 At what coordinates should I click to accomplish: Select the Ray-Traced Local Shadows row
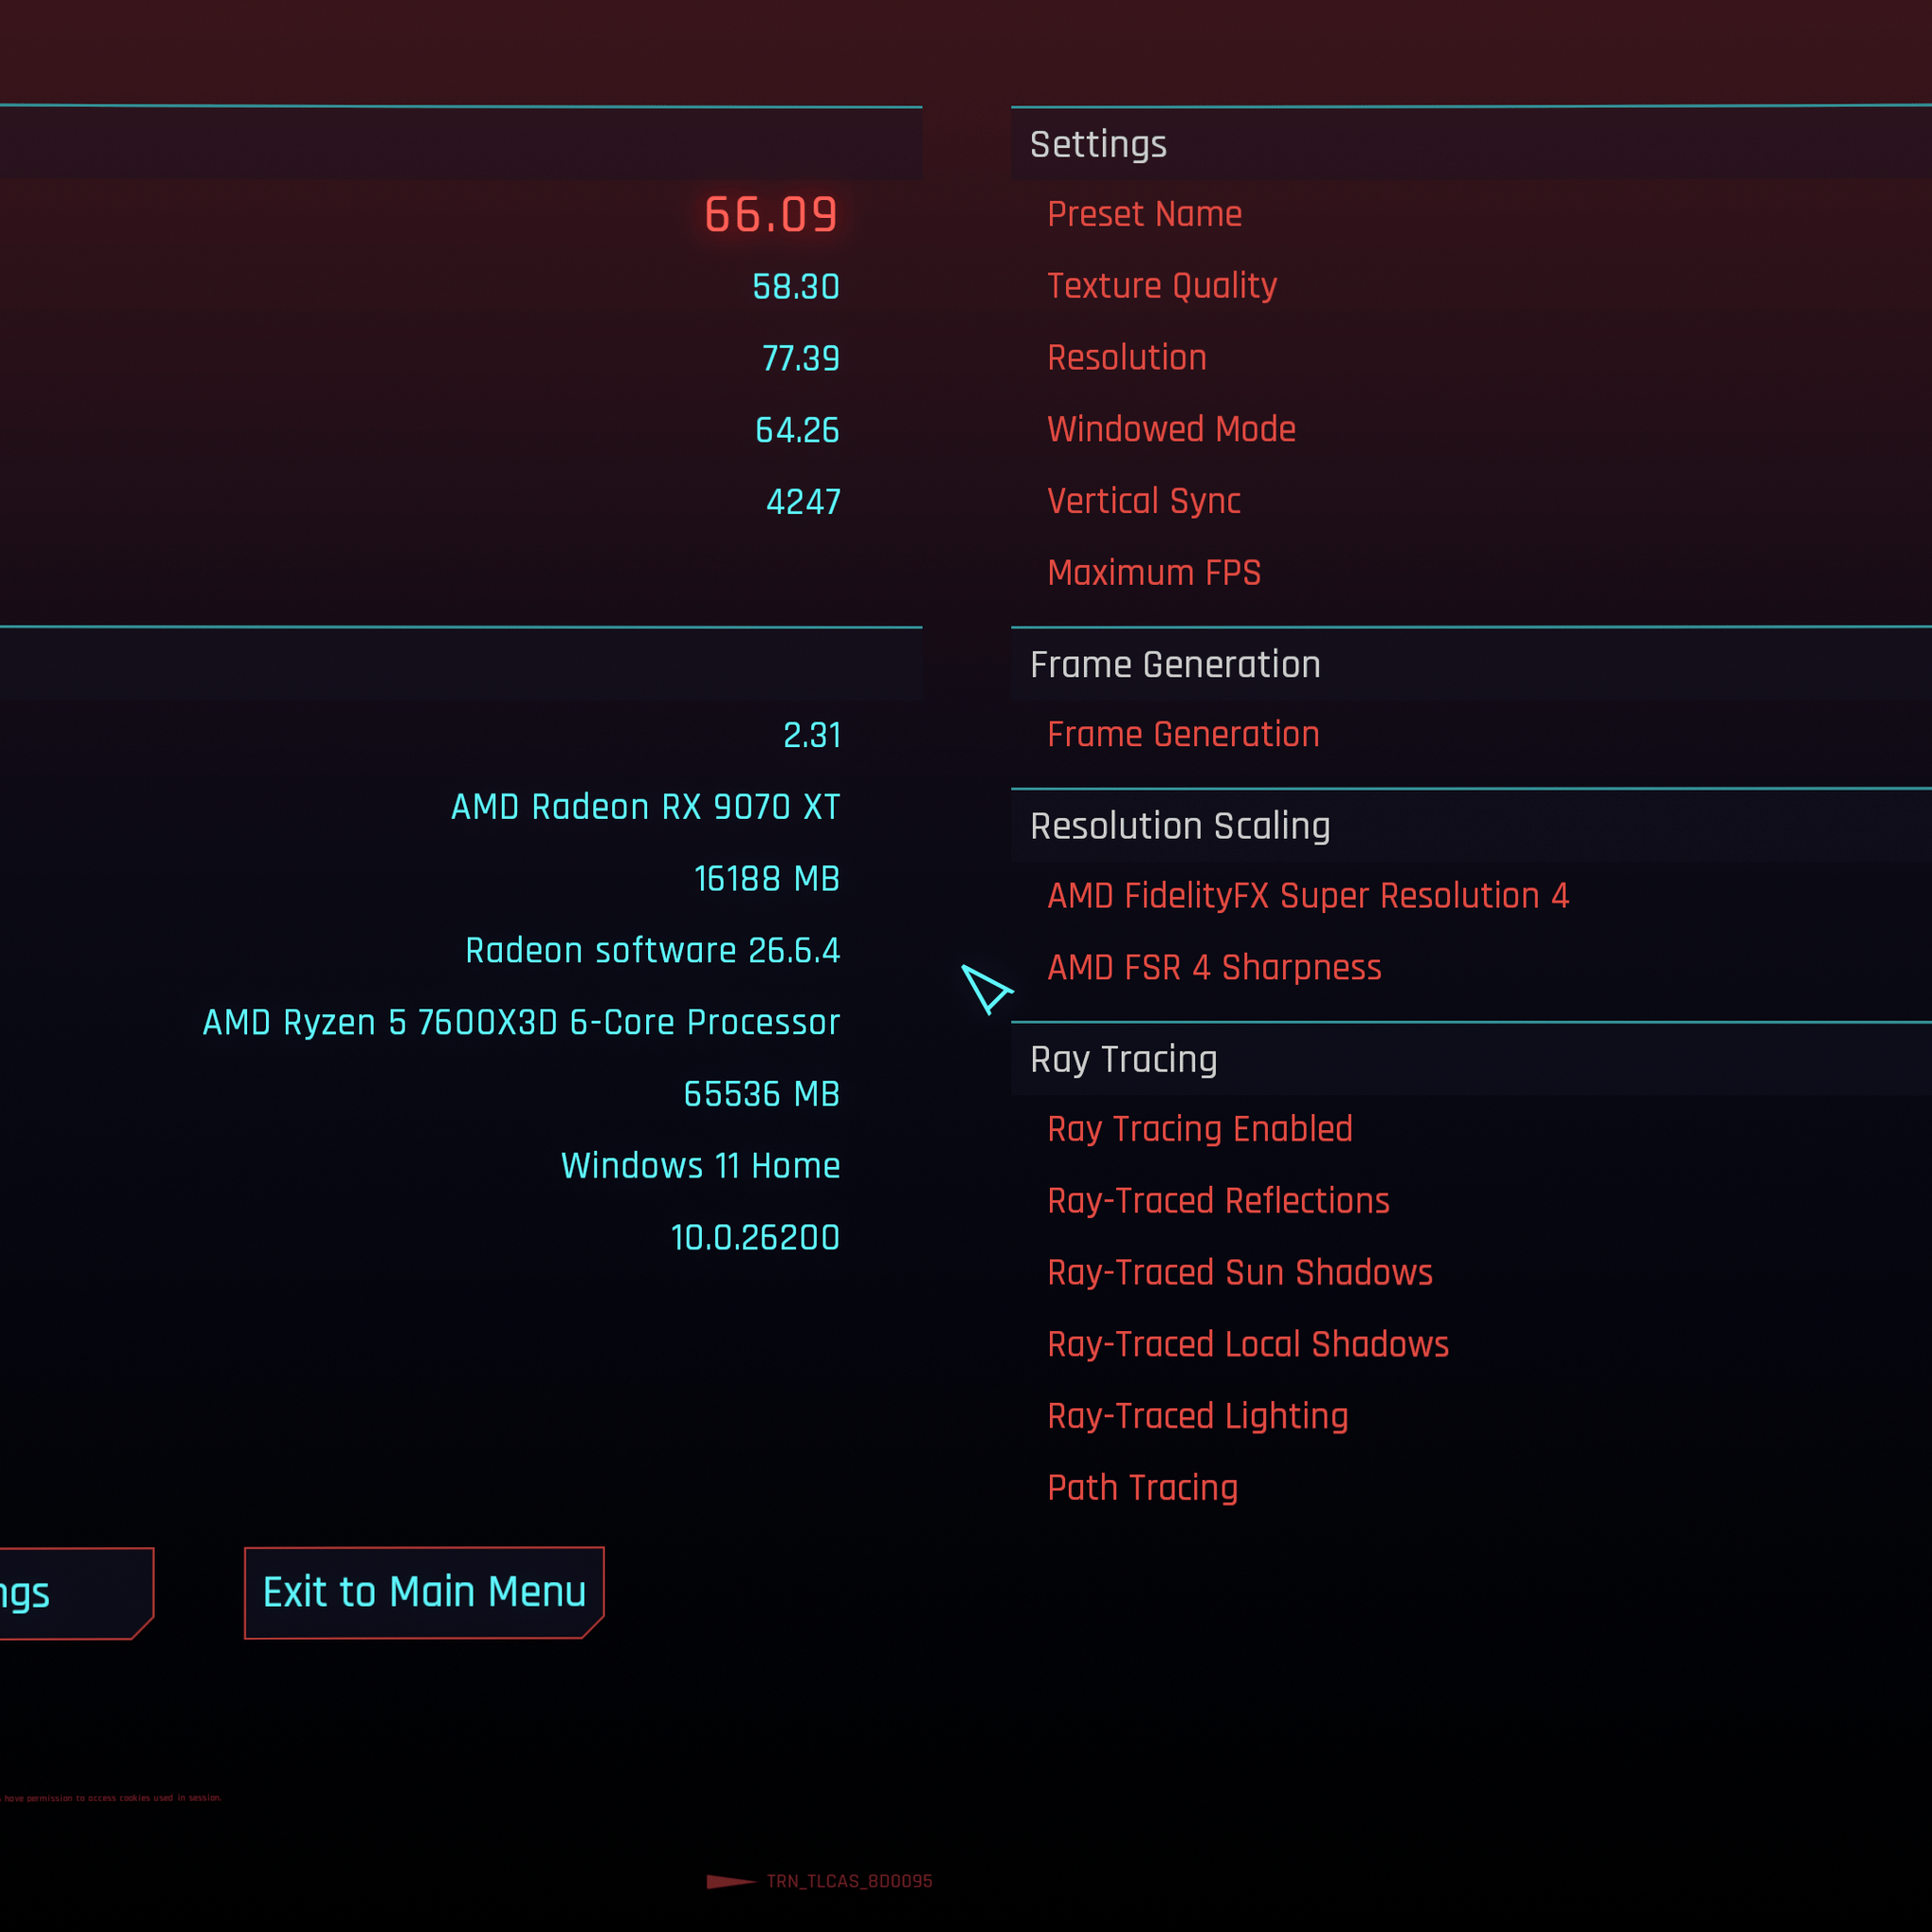(x=1471, y=1345)
